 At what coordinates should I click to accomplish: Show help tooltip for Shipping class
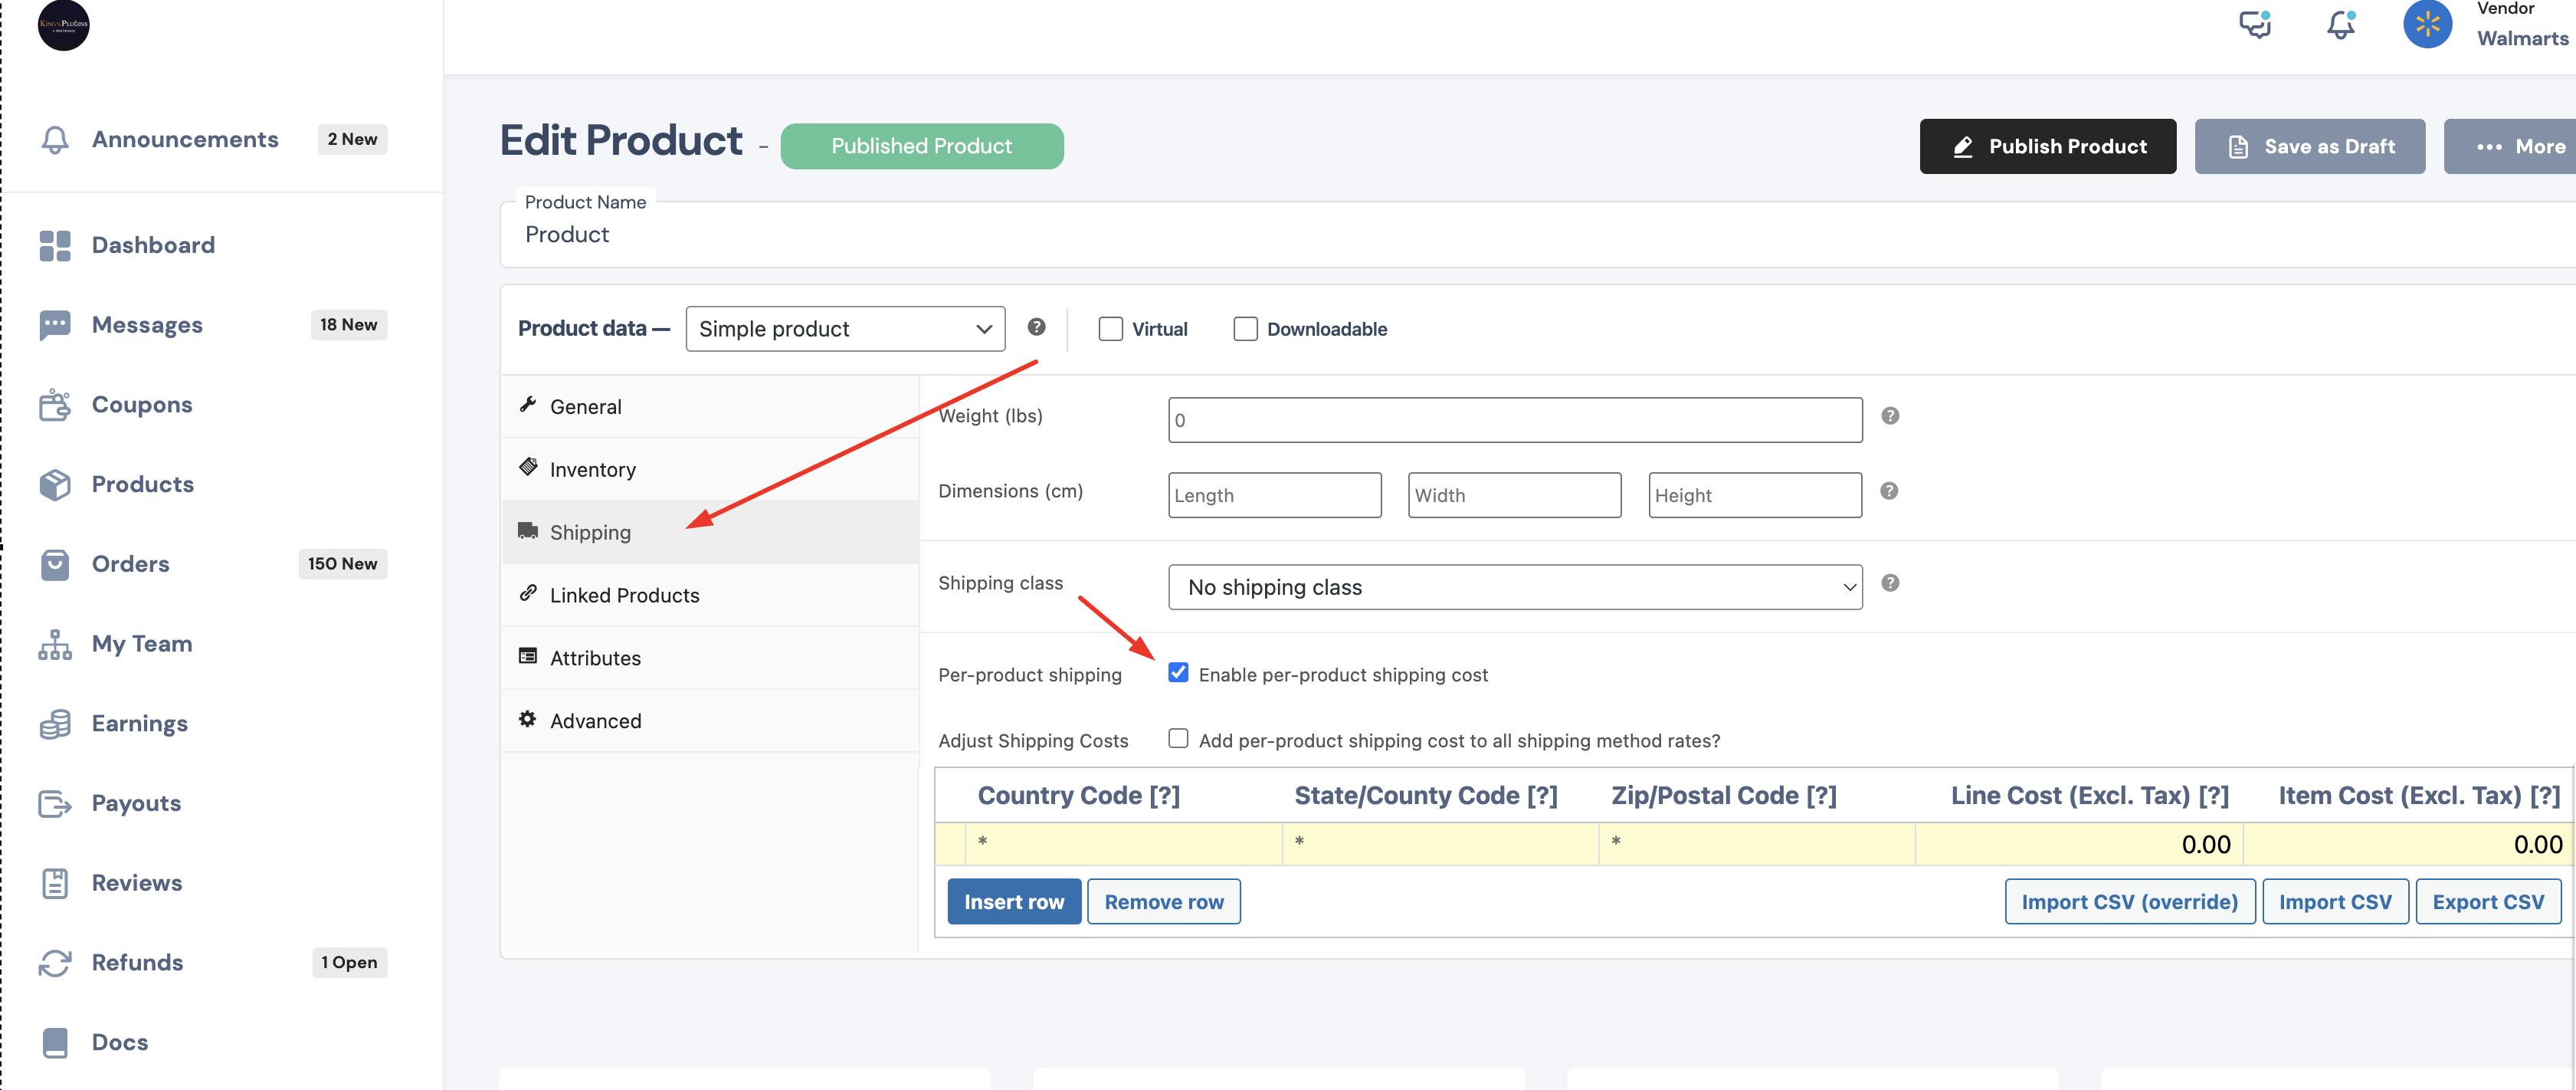[1889, 583]
